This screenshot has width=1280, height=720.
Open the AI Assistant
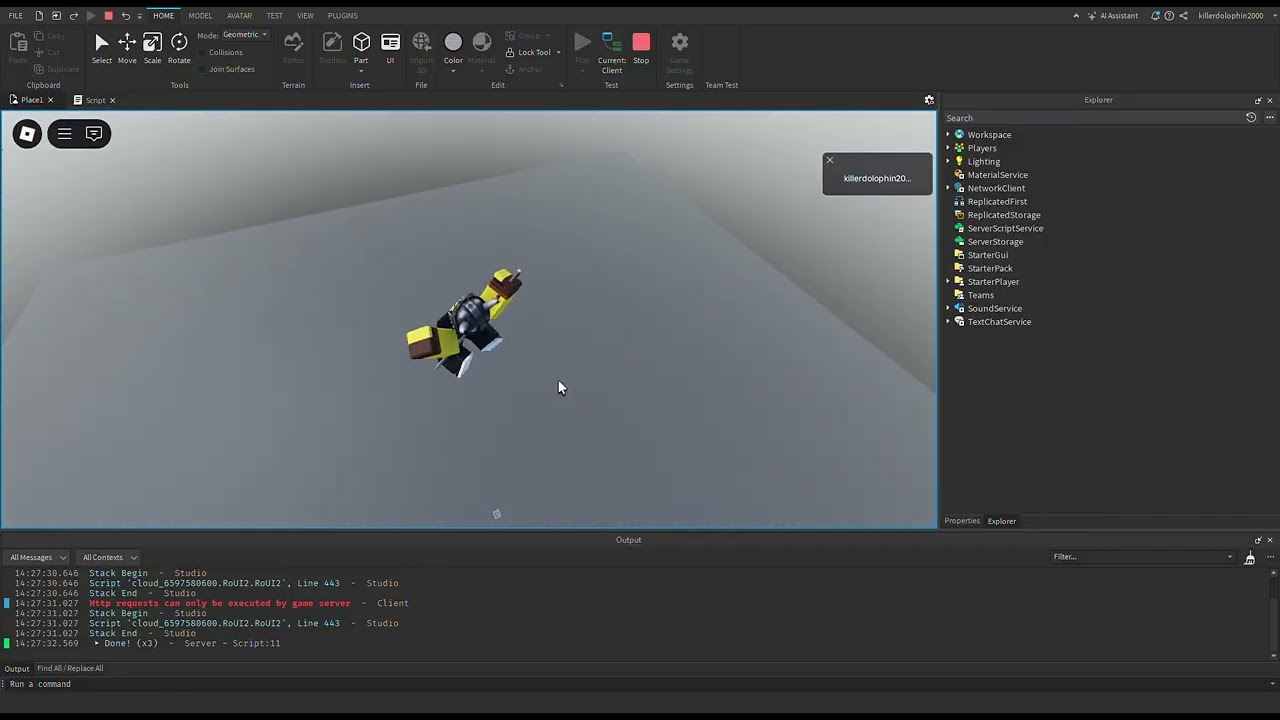coord(1114,16)
